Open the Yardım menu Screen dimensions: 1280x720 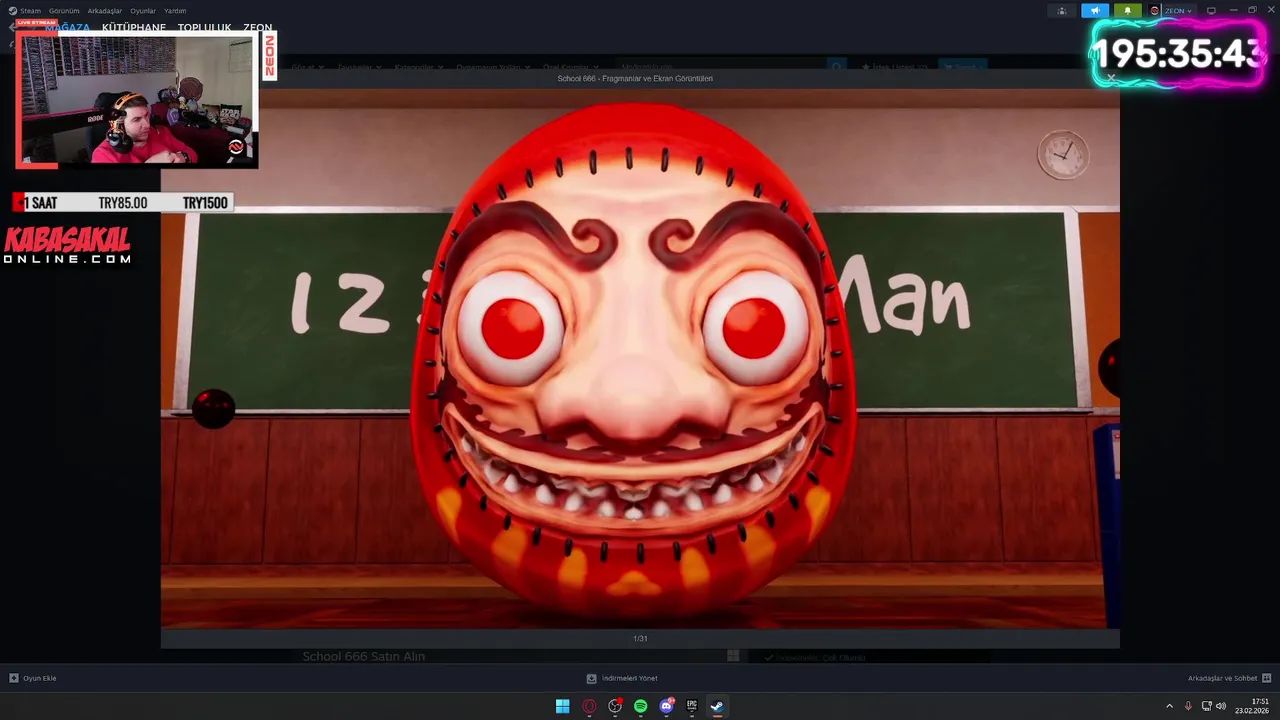175,11
